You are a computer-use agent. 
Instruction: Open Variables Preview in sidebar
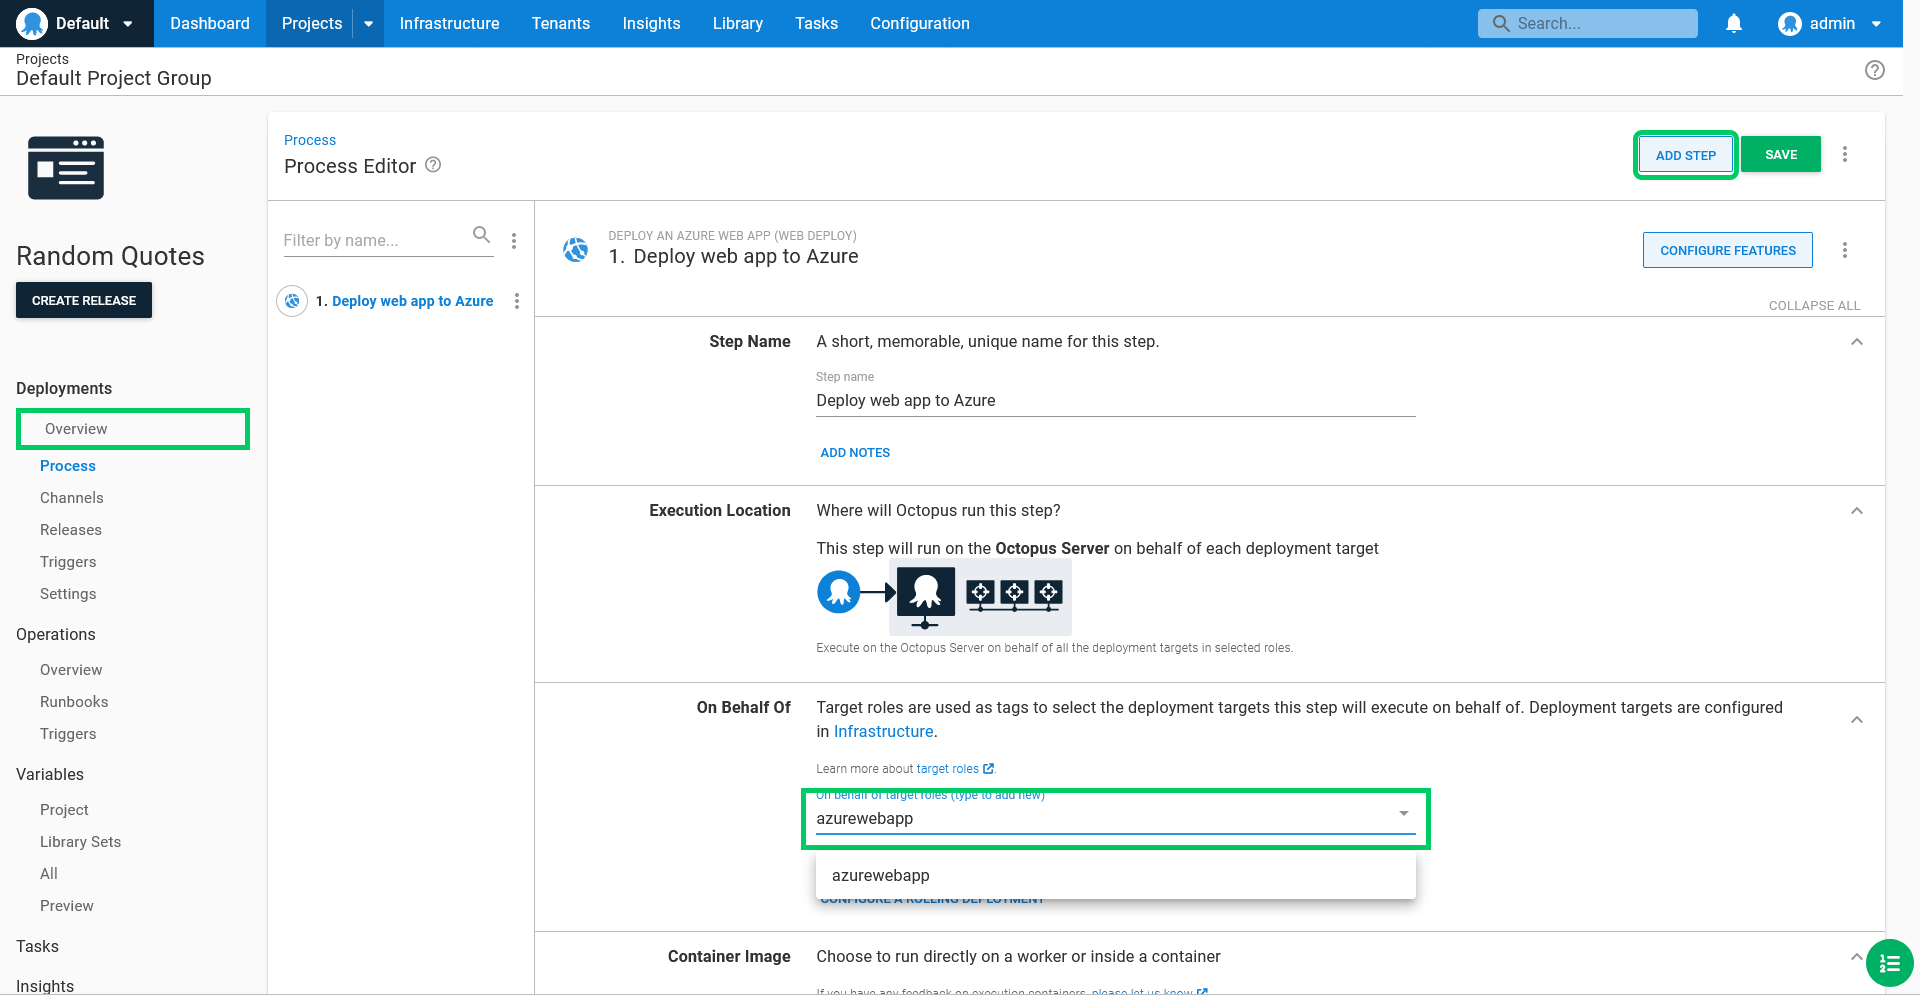point(67,906)
